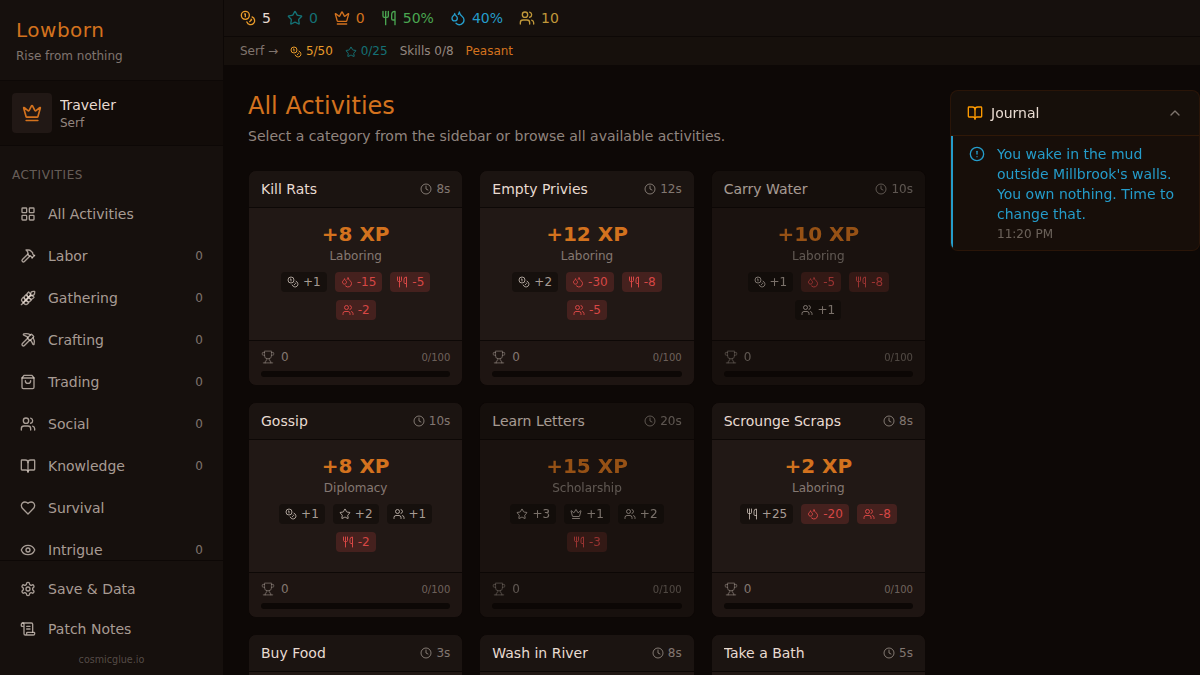1200x675 pixels.
Task: Open Patch Notes
Action: pyautogui.click(x=111, y=629)
